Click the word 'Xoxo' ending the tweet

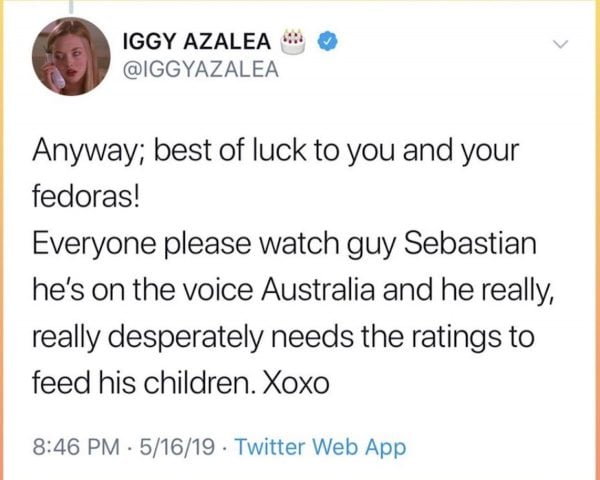tap(296, 383)
